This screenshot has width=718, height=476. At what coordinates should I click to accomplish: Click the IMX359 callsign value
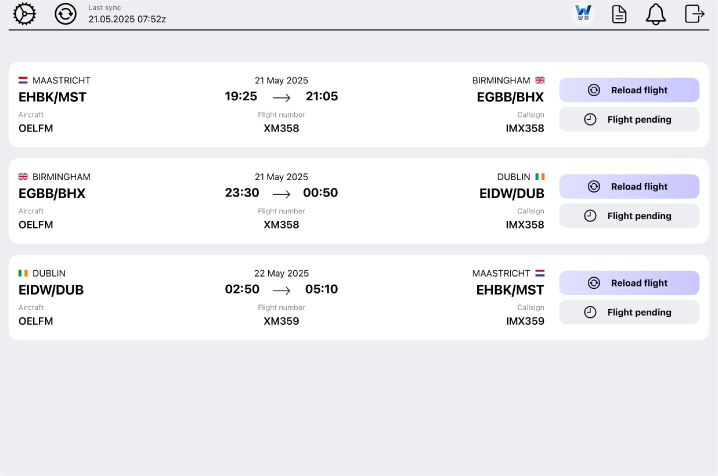pos(525,321)
